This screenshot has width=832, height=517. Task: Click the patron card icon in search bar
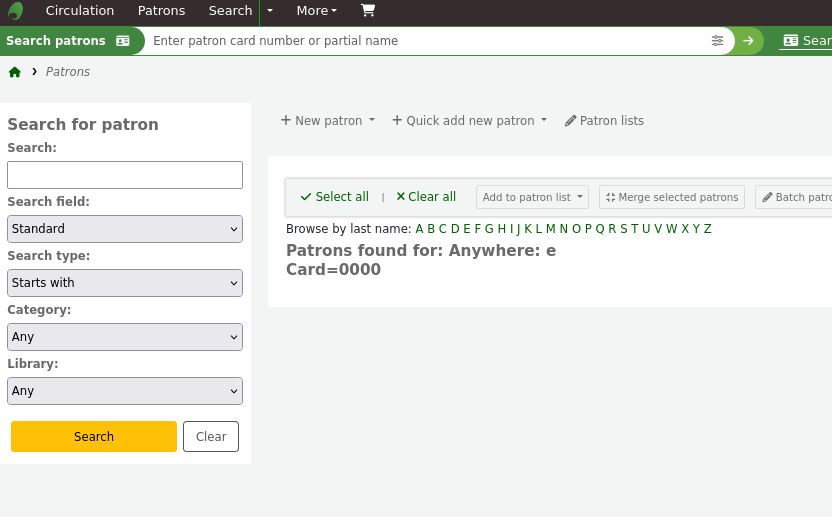coord(123,41)
